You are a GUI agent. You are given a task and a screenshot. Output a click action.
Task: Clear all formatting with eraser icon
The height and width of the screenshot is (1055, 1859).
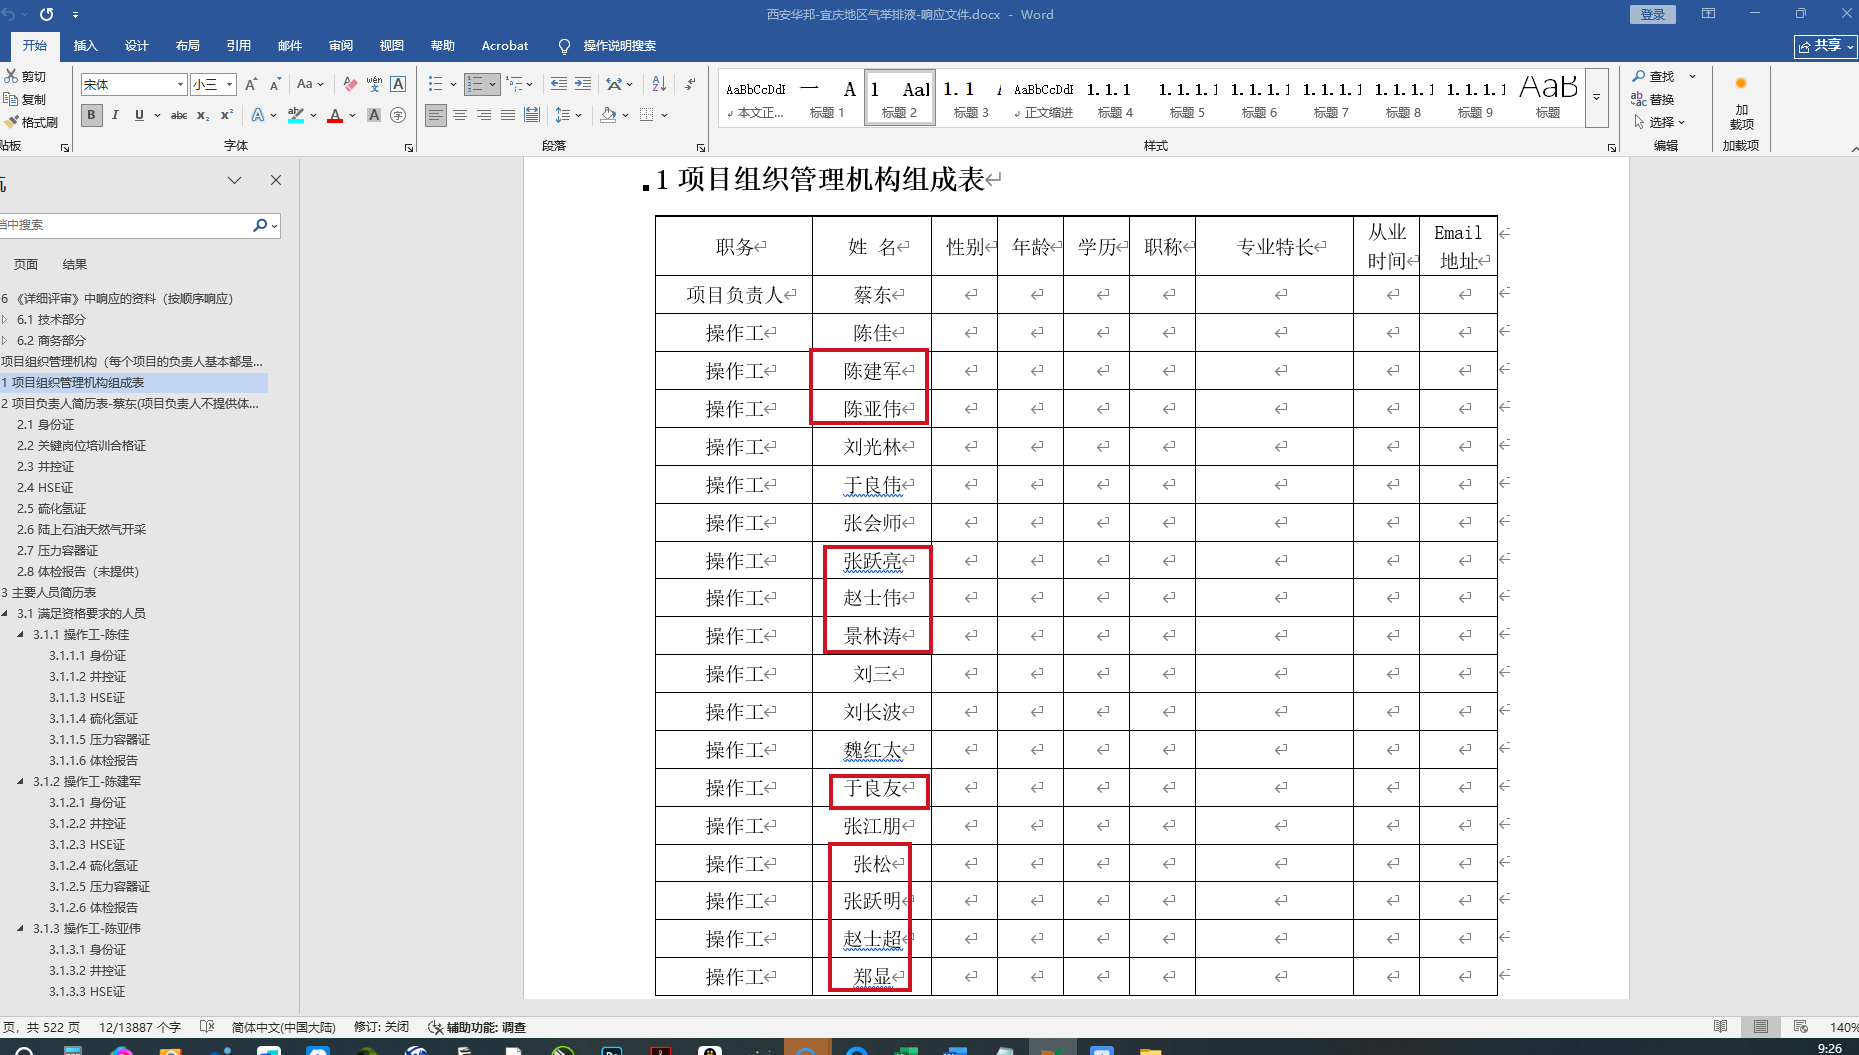pyautogui.click(x=349, y=85)
